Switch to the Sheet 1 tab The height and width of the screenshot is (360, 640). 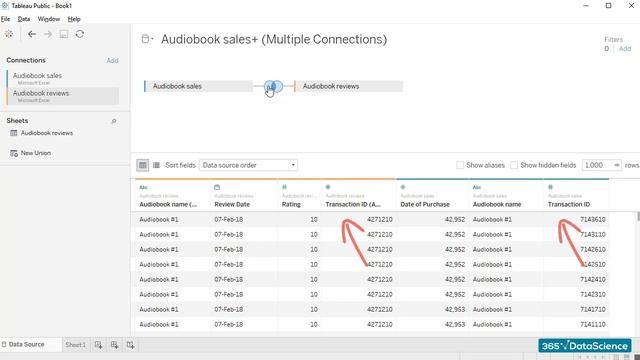[x=76, y=345]
